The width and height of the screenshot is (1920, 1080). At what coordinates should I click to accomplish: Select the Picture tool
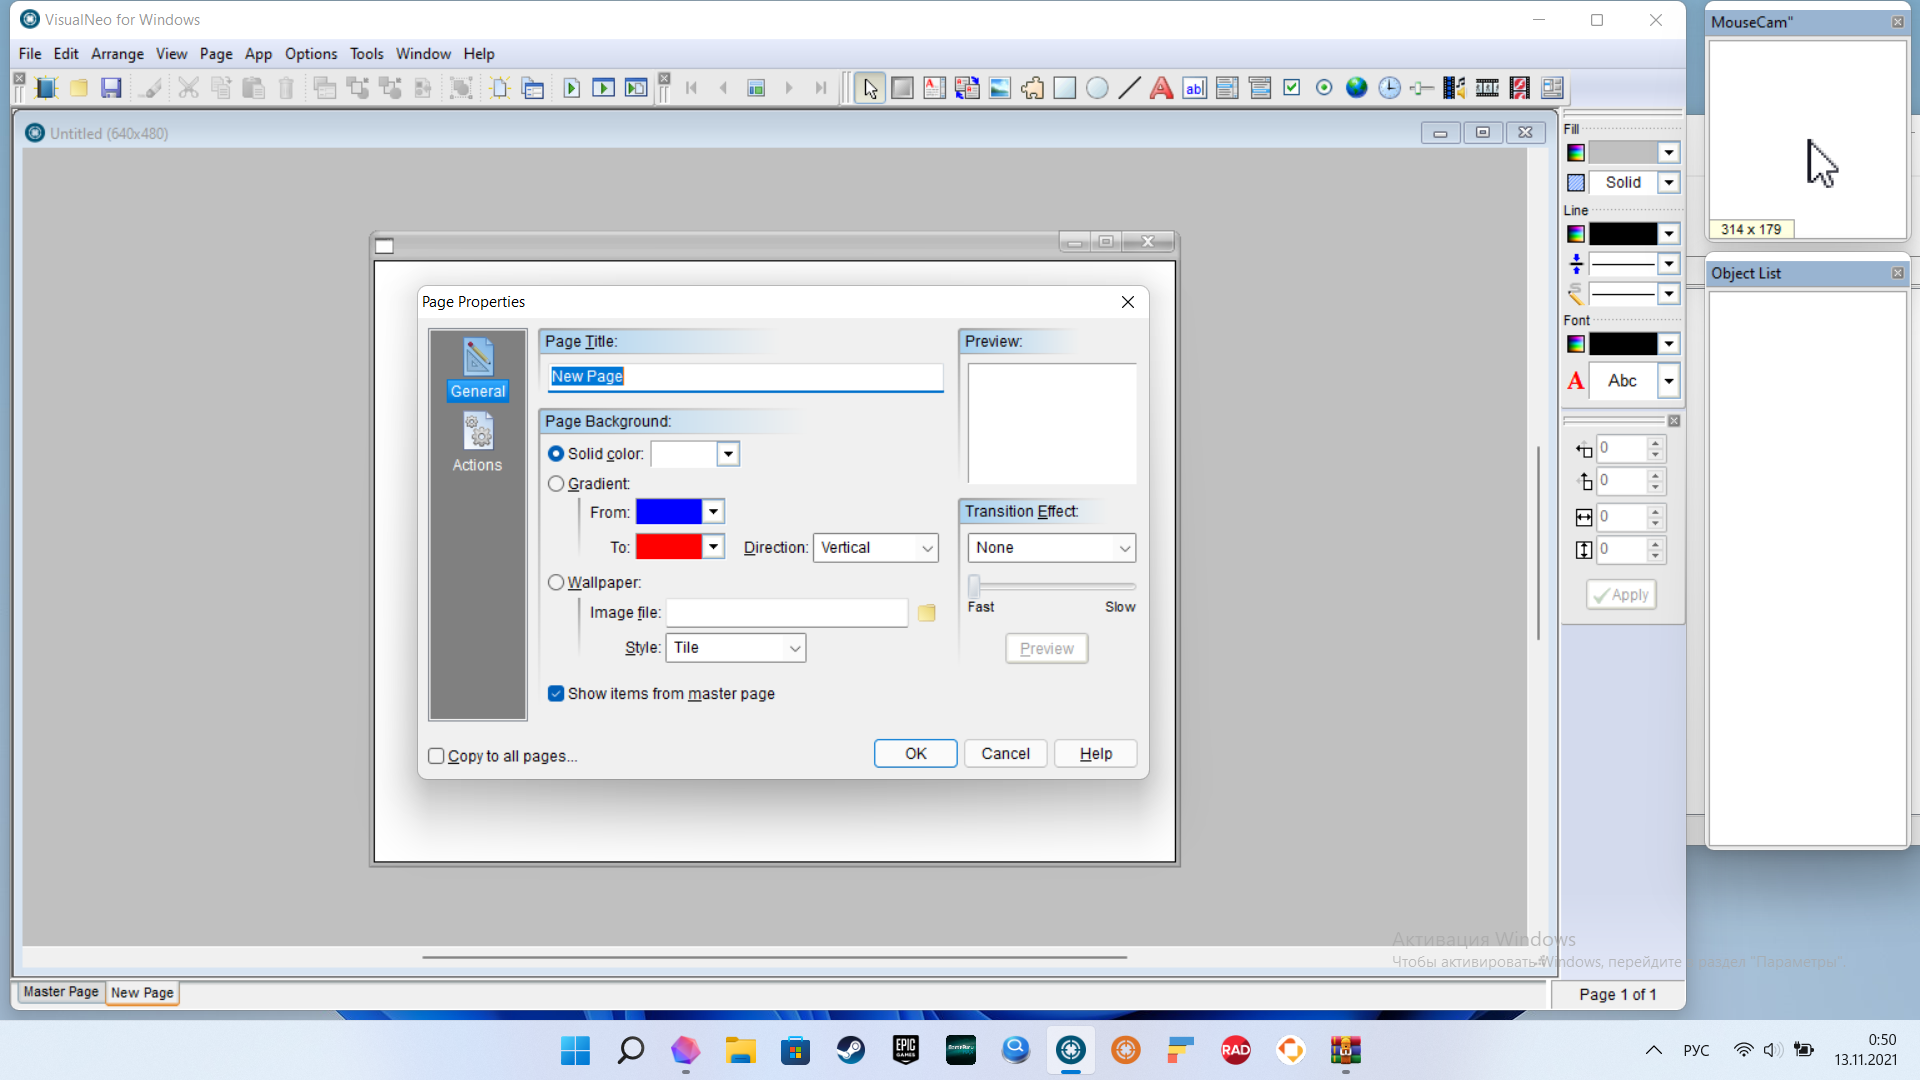tap(1000, 88)
